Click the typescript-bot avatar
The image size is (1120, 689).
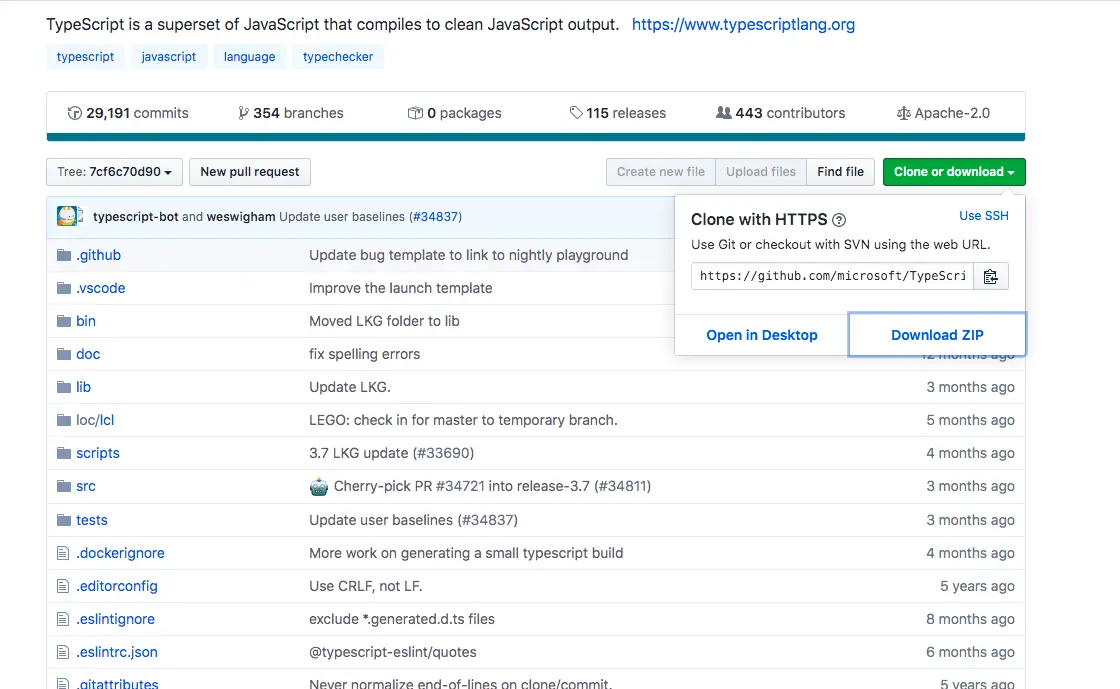pyautogui.click(x=68, y=216)
